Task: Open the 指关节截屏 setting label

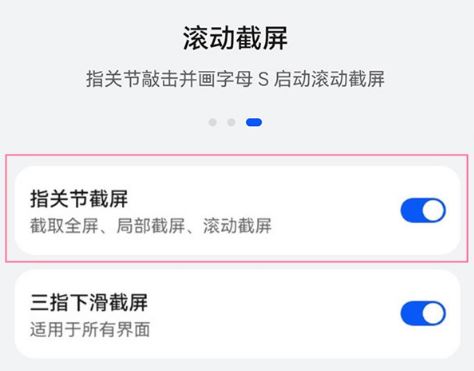Action: click(79, 199)
